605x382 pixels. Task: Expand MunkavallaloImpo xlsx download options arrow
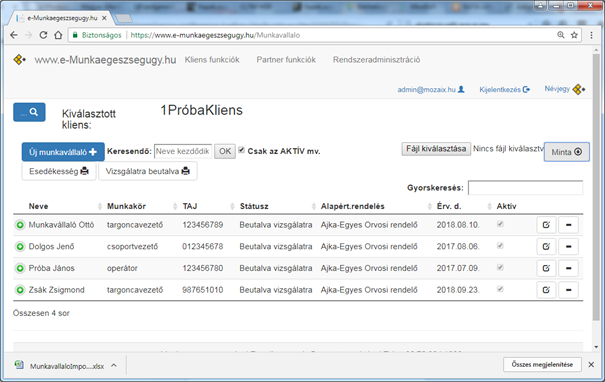[x=114, y=365]
